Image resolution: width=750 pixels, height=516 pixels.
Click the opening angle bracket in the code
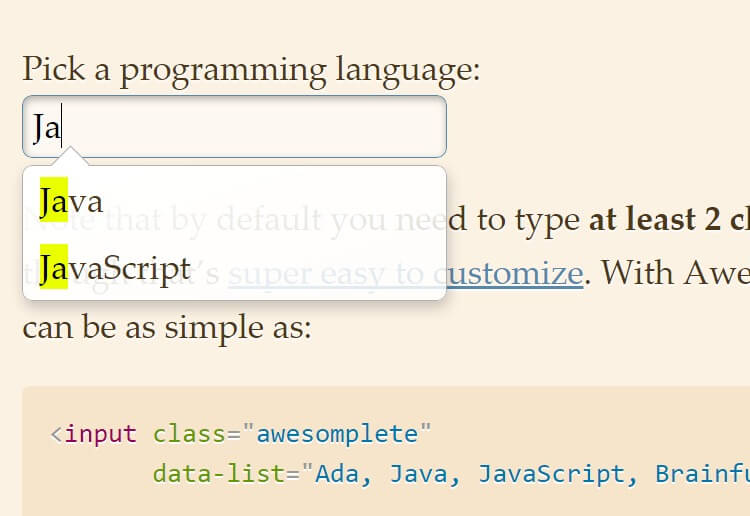56,434
